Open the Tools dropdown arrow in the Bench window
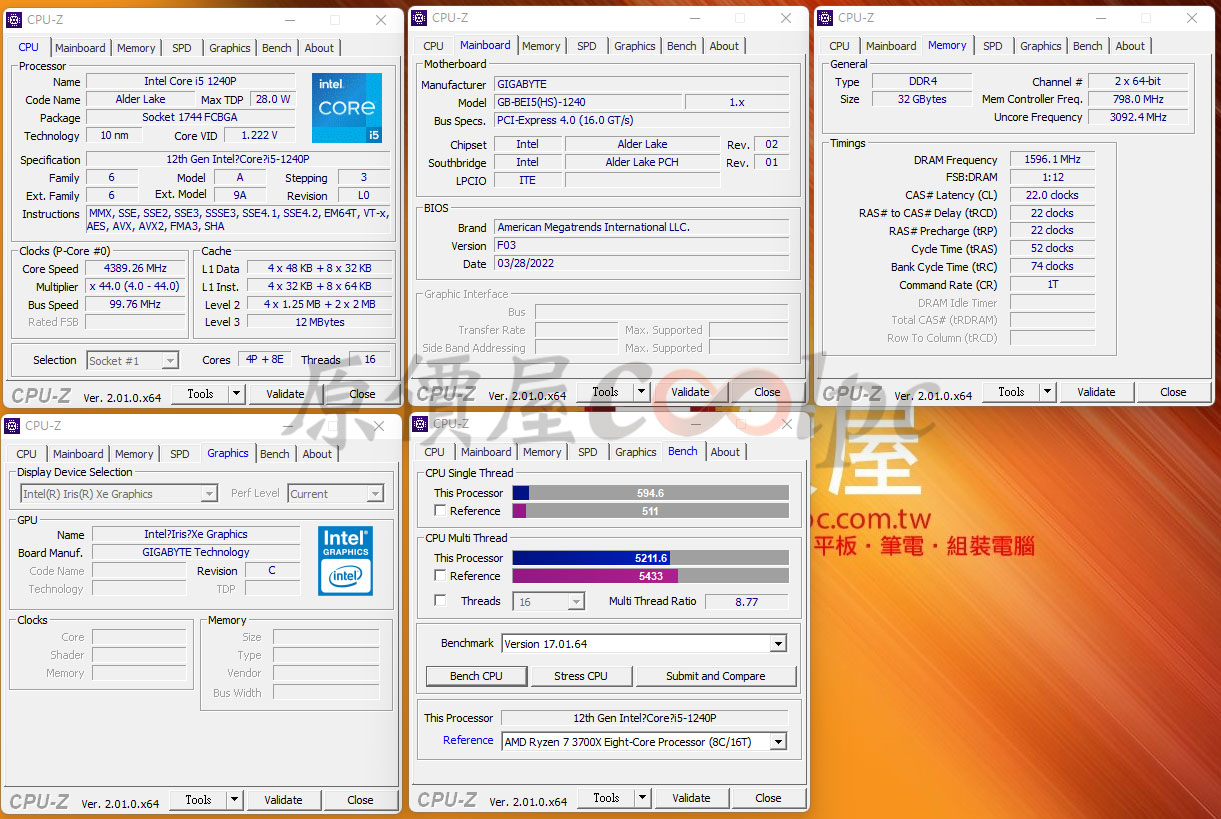 643,798
